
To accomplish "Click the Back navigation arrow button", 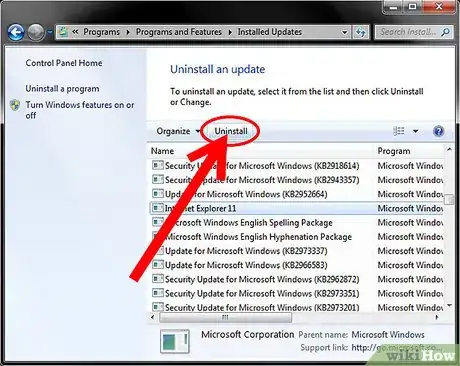I will point(16,32).
